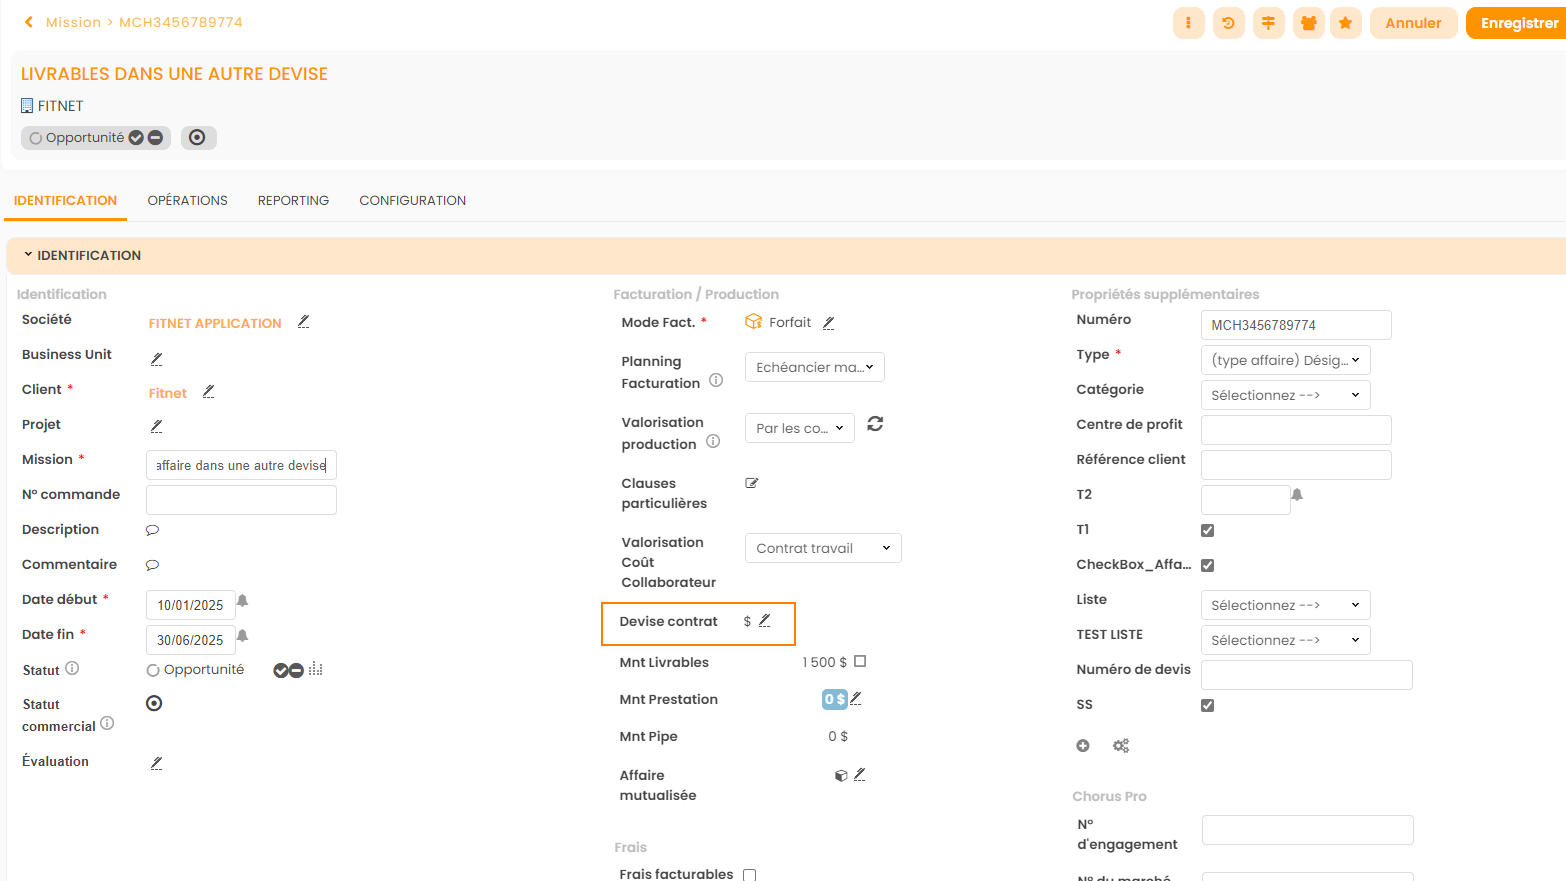Toggle the Mnt Livrables checkbox
Viewport: 1566px width, 881px height.
[860, 661]
